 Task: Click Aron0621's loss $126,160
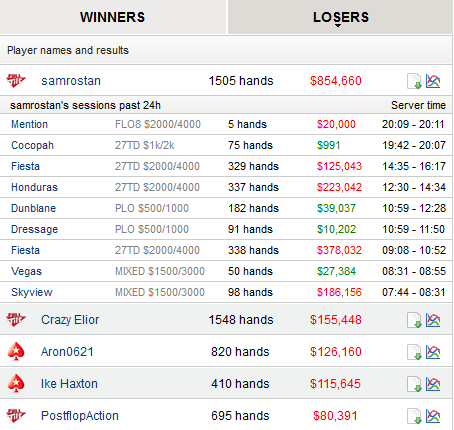(x=336, y=352)
